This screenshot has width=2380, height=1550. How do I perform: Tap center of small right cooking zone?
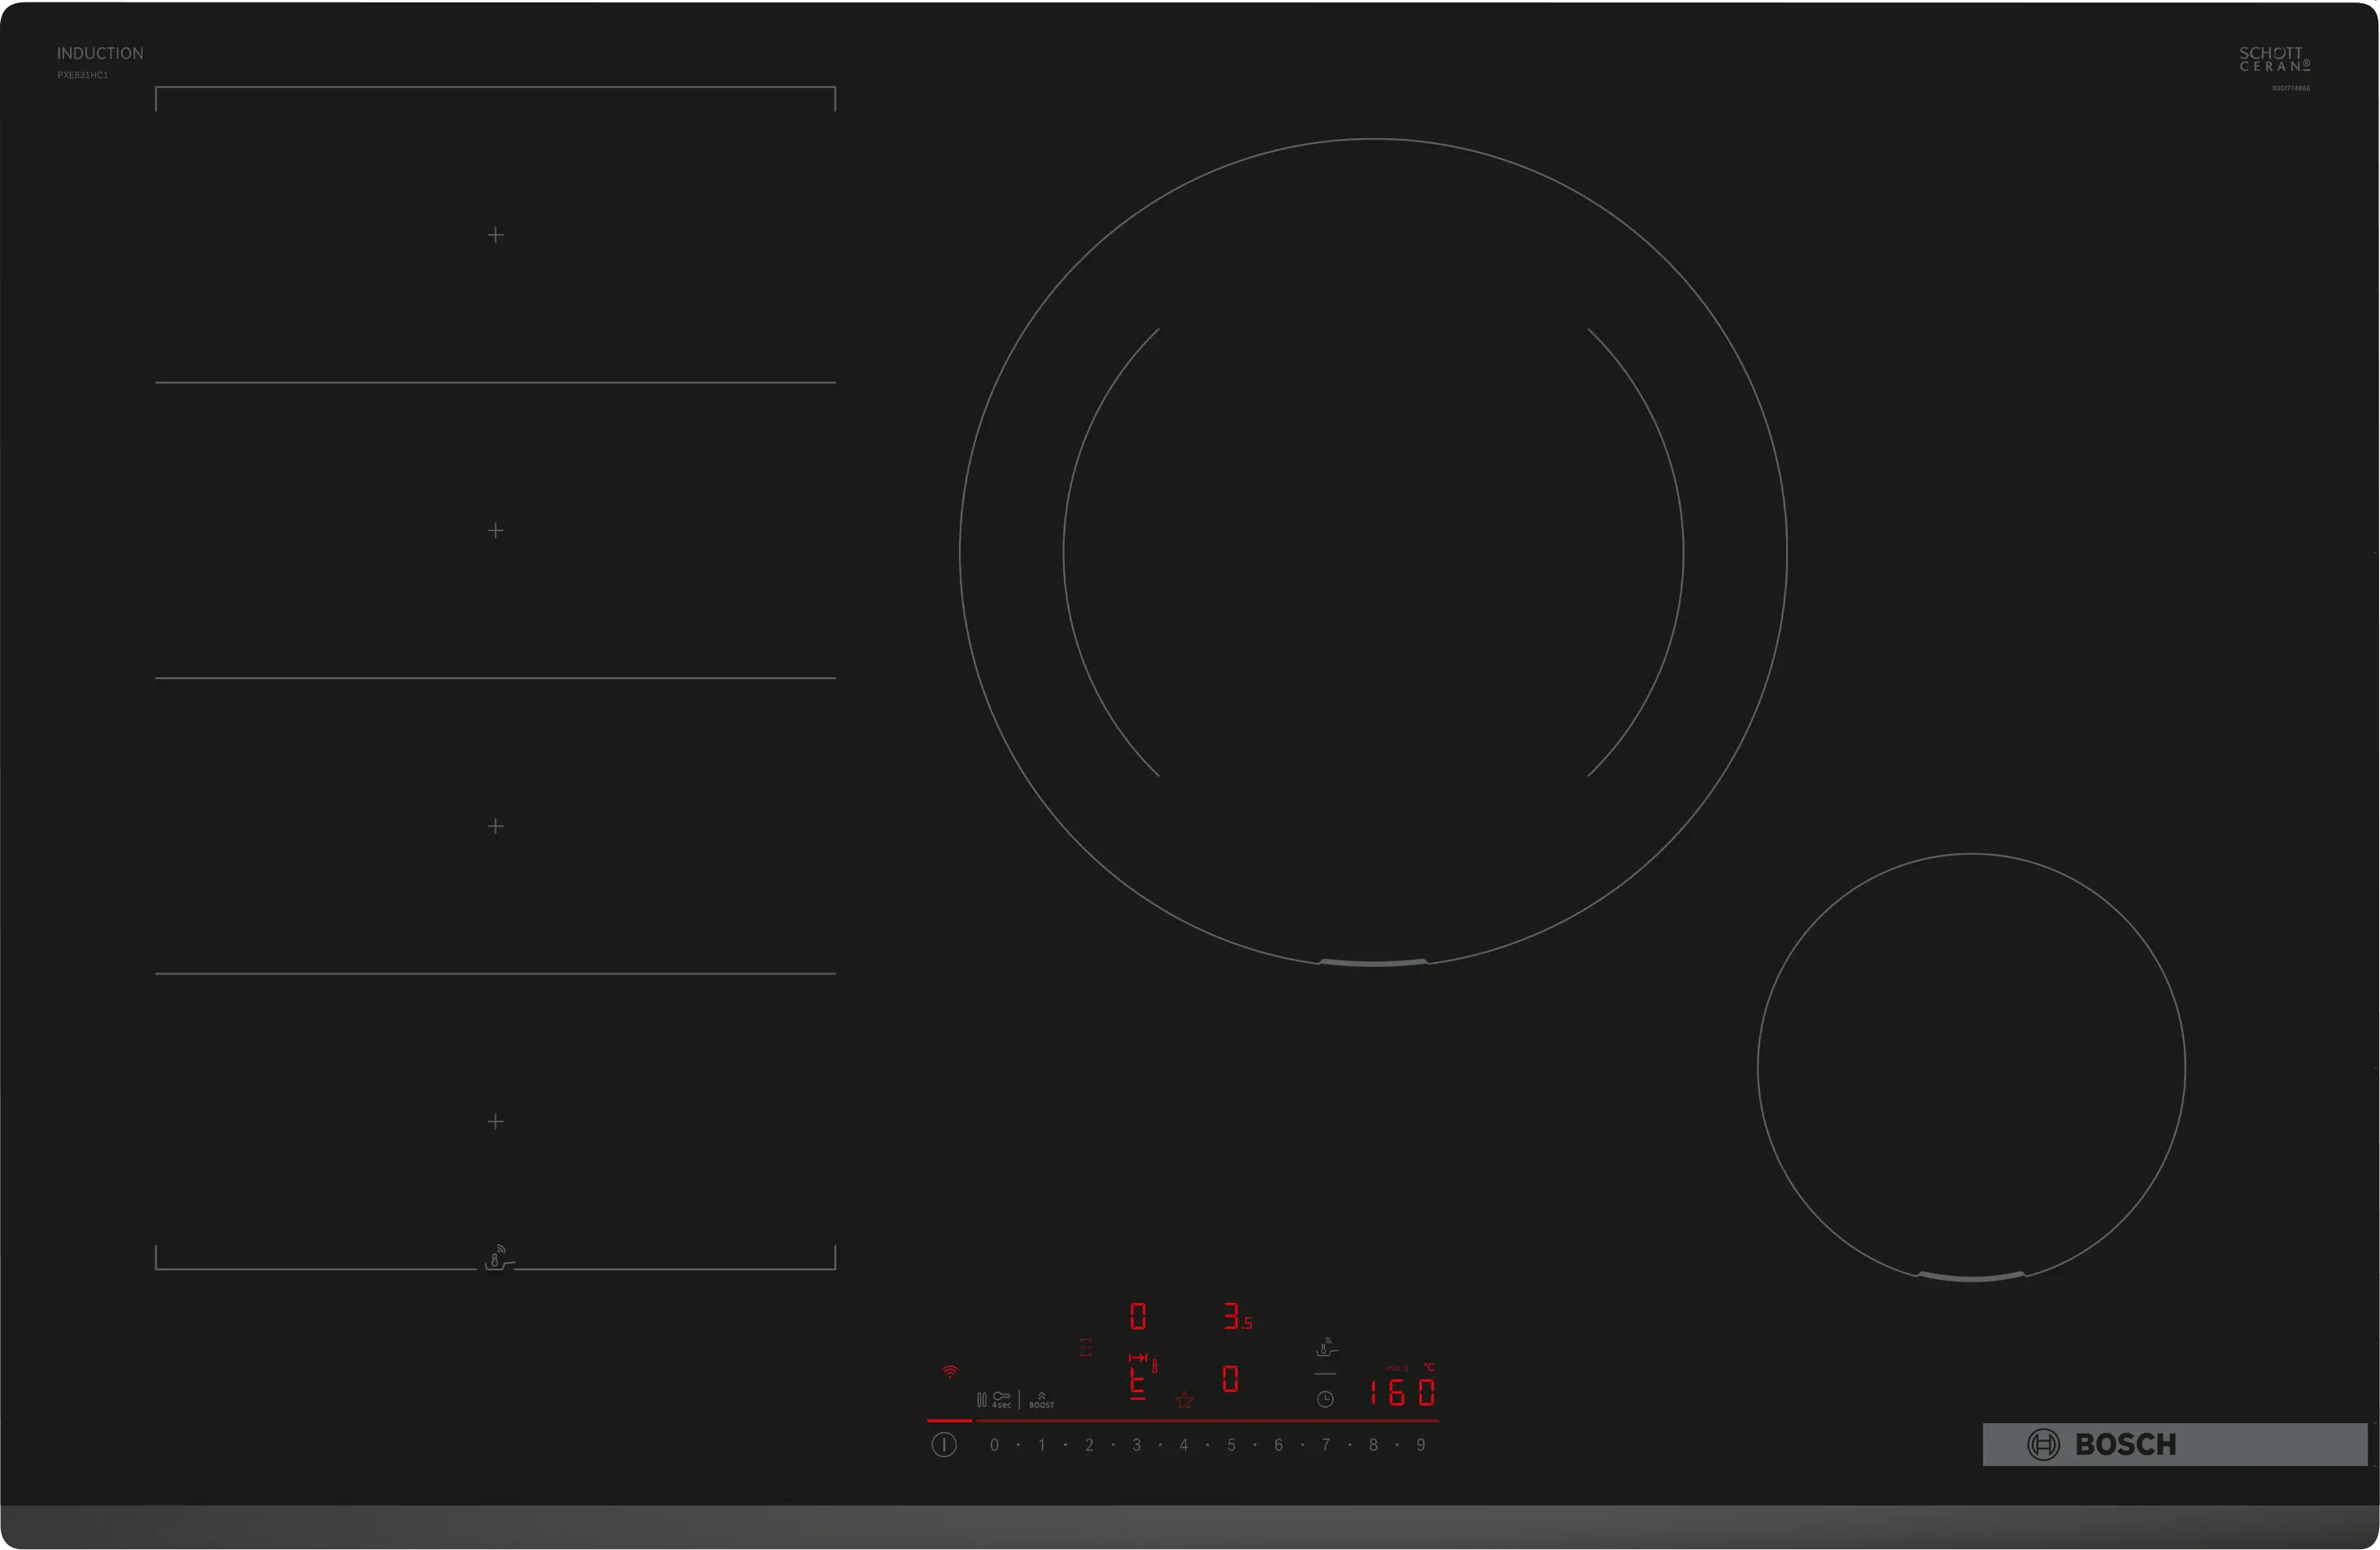1971,1067
